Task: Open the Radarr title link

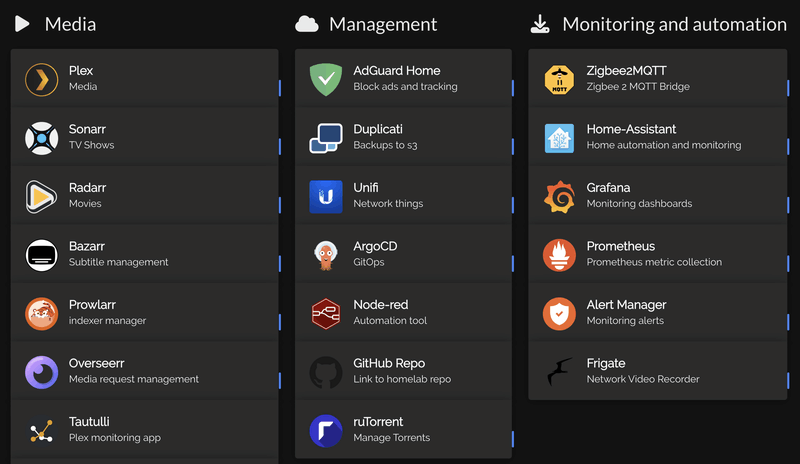Action: 87,188
